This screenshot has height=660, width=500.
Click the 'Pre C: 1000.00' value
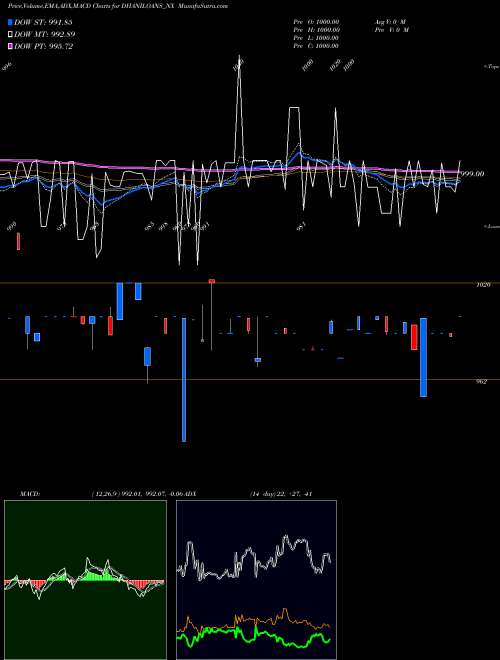316,46
